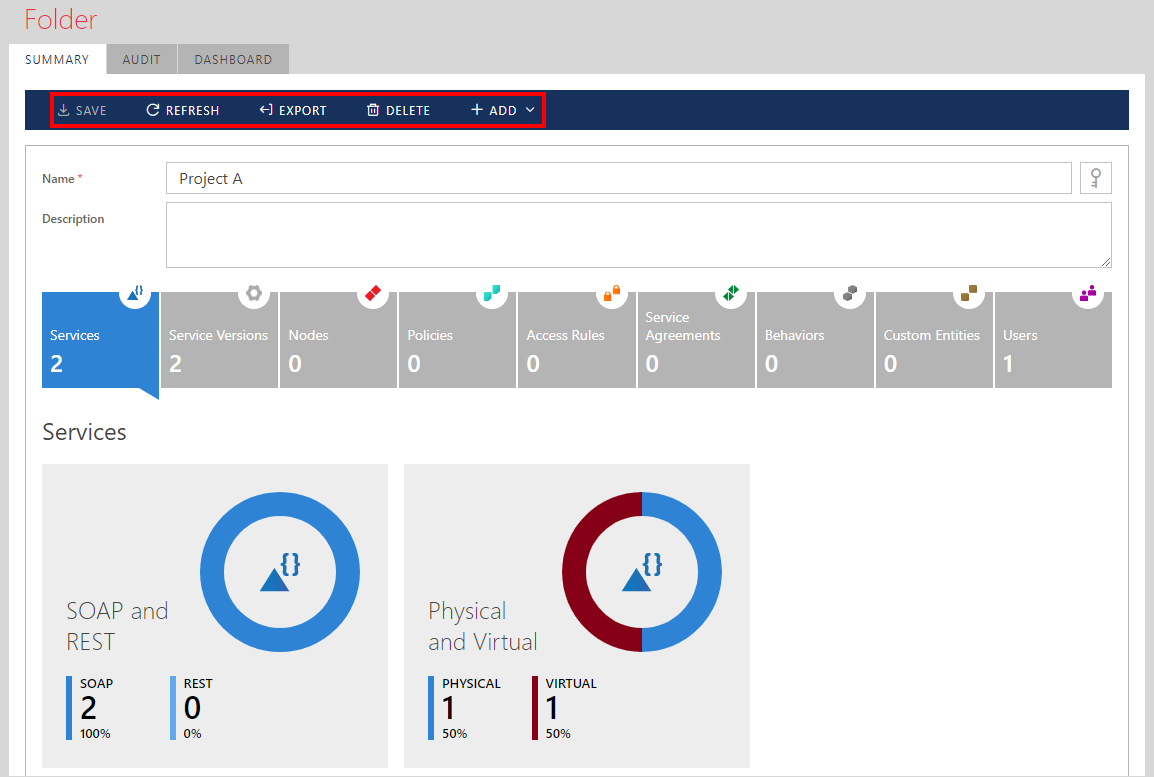The height and width of the screenshot is (777, 1154).
Task: Click the Access Rules lock icon
Action: pyautogui.click(x=612, y=293)
